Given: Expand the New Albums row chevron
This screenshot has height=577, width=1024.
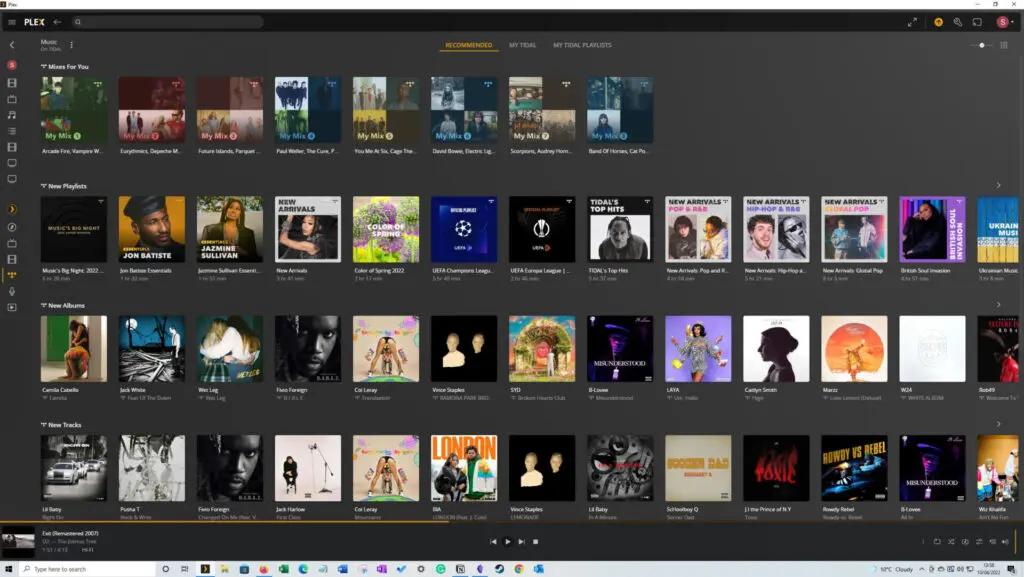Looking at the screenshot, I should pos(998,304).
